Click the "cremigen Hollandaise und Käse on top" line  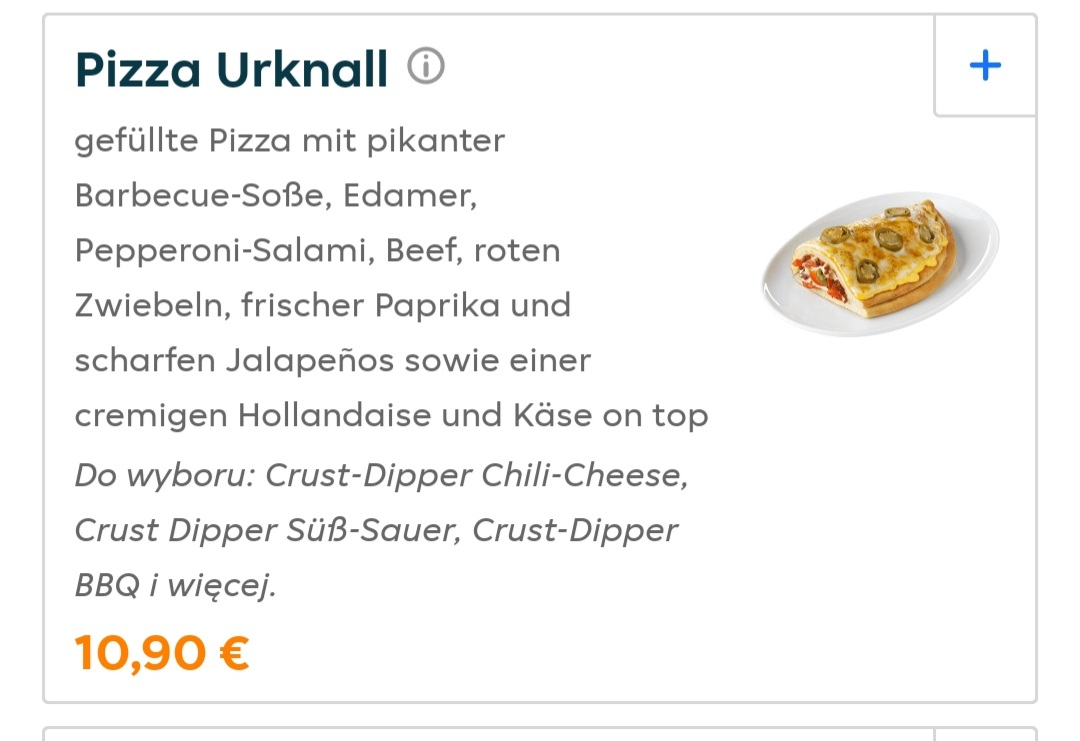[391, 414]
